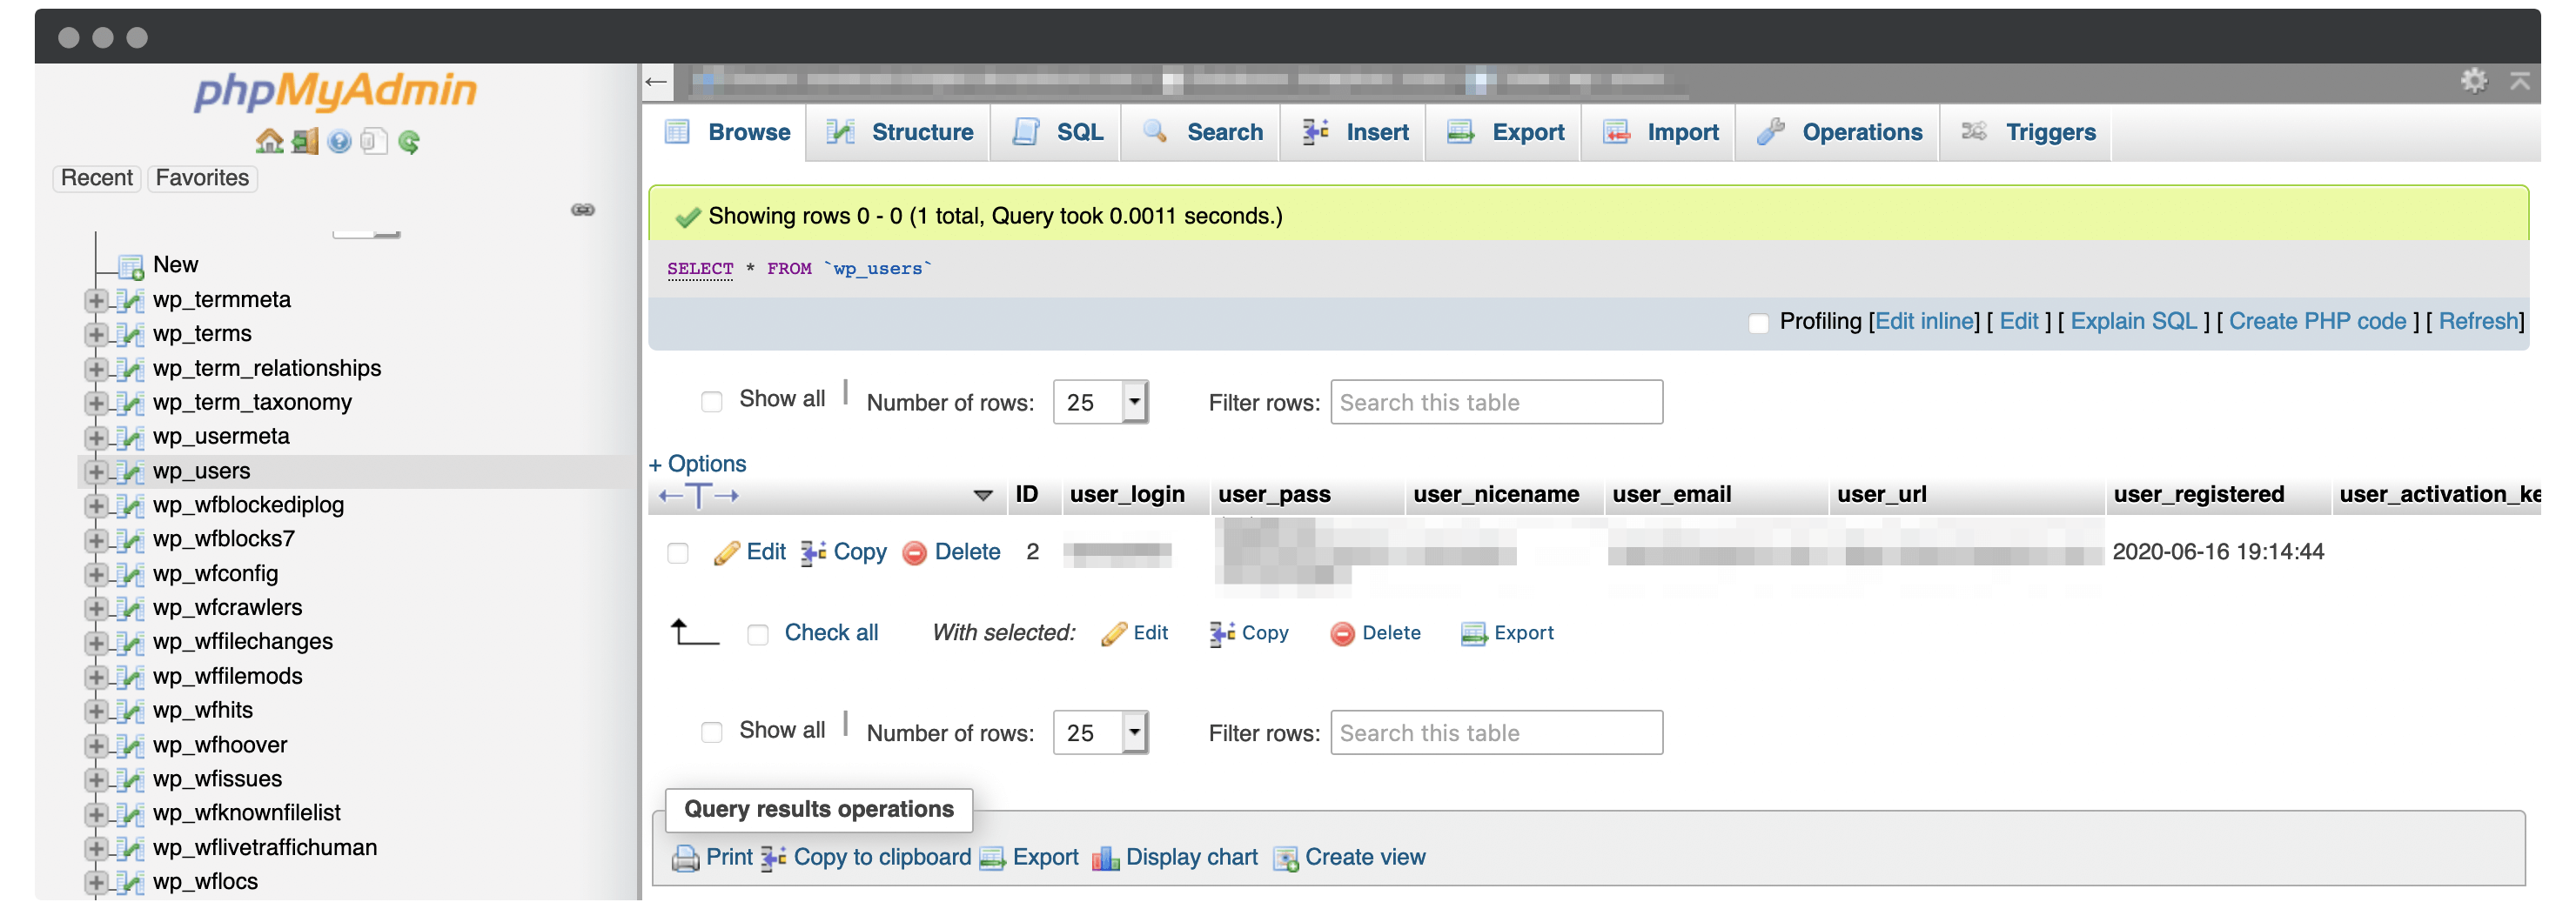This screenshot has width=2576, height=909.
Task: Click the link chain icon in sidebar
Action: [582, 209]
